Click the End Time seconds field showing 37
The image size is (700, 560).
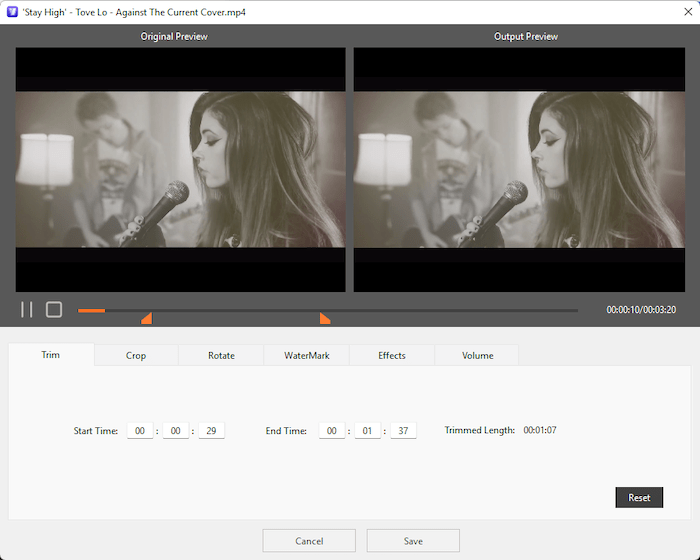point(403,430)
